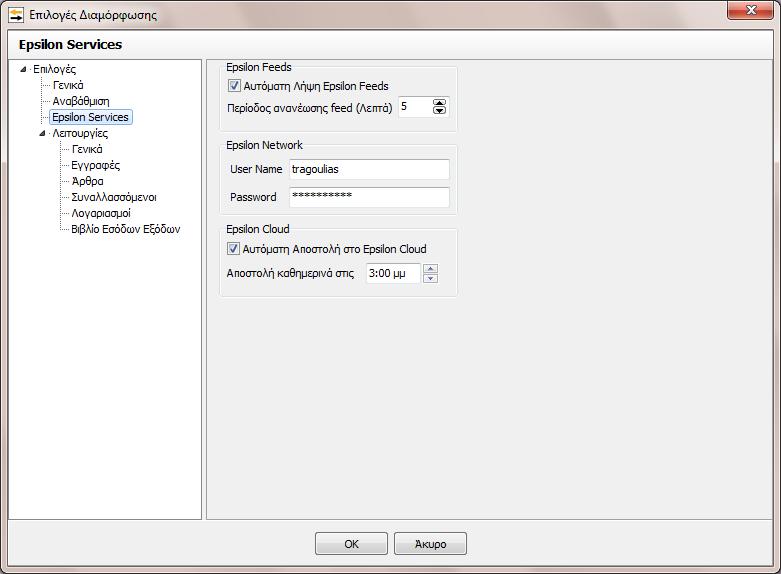Cancel with the Άκυρο button
Image resolution: width=781 pixels, height=574 pixels.
pos(430,544)
